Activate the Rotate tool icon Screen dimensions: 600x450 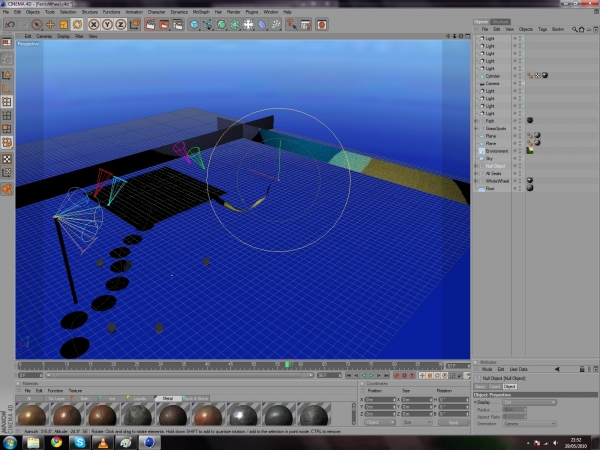pyautogui.click(x=77, y=25)
